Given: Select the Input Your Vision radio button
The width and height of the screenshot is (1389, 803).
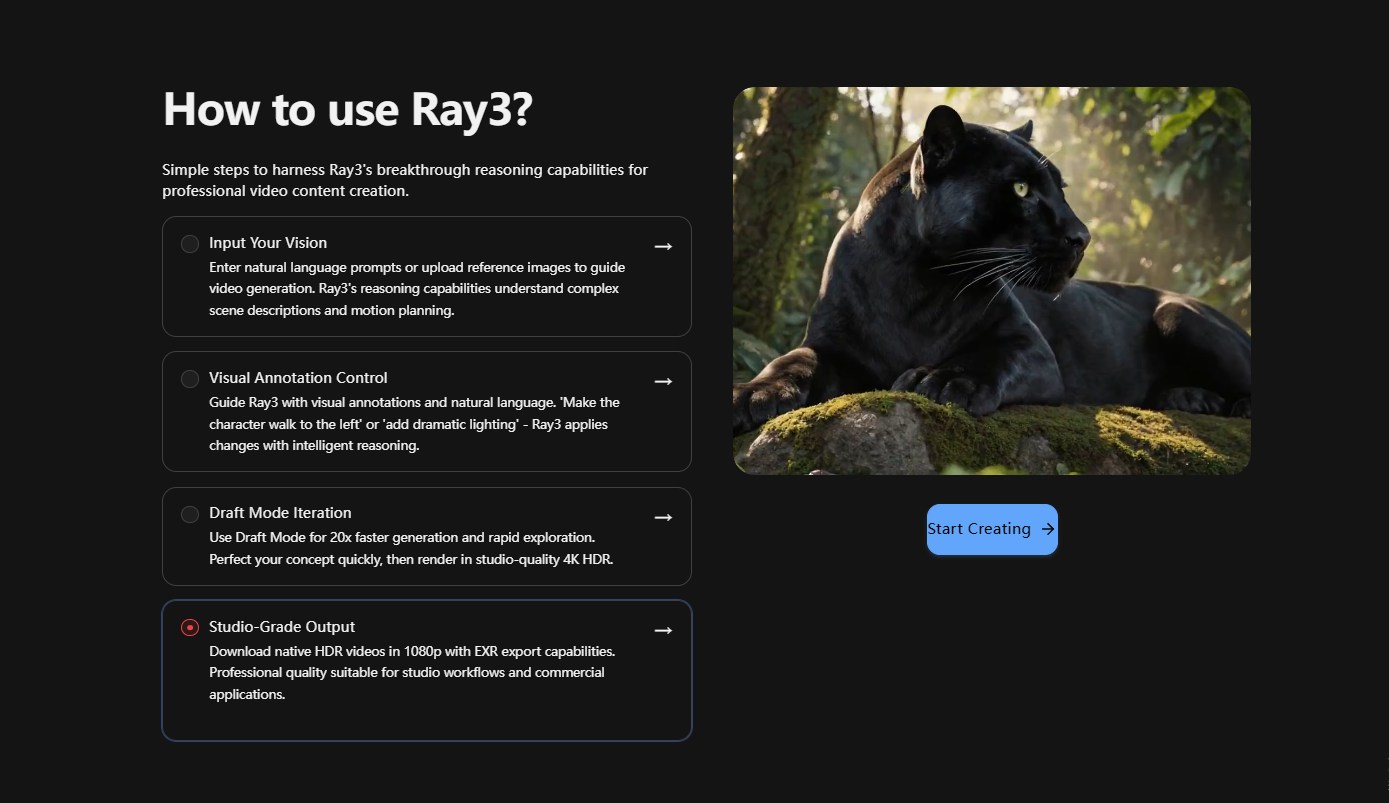Looking at the screenshot, I should 190,244.
